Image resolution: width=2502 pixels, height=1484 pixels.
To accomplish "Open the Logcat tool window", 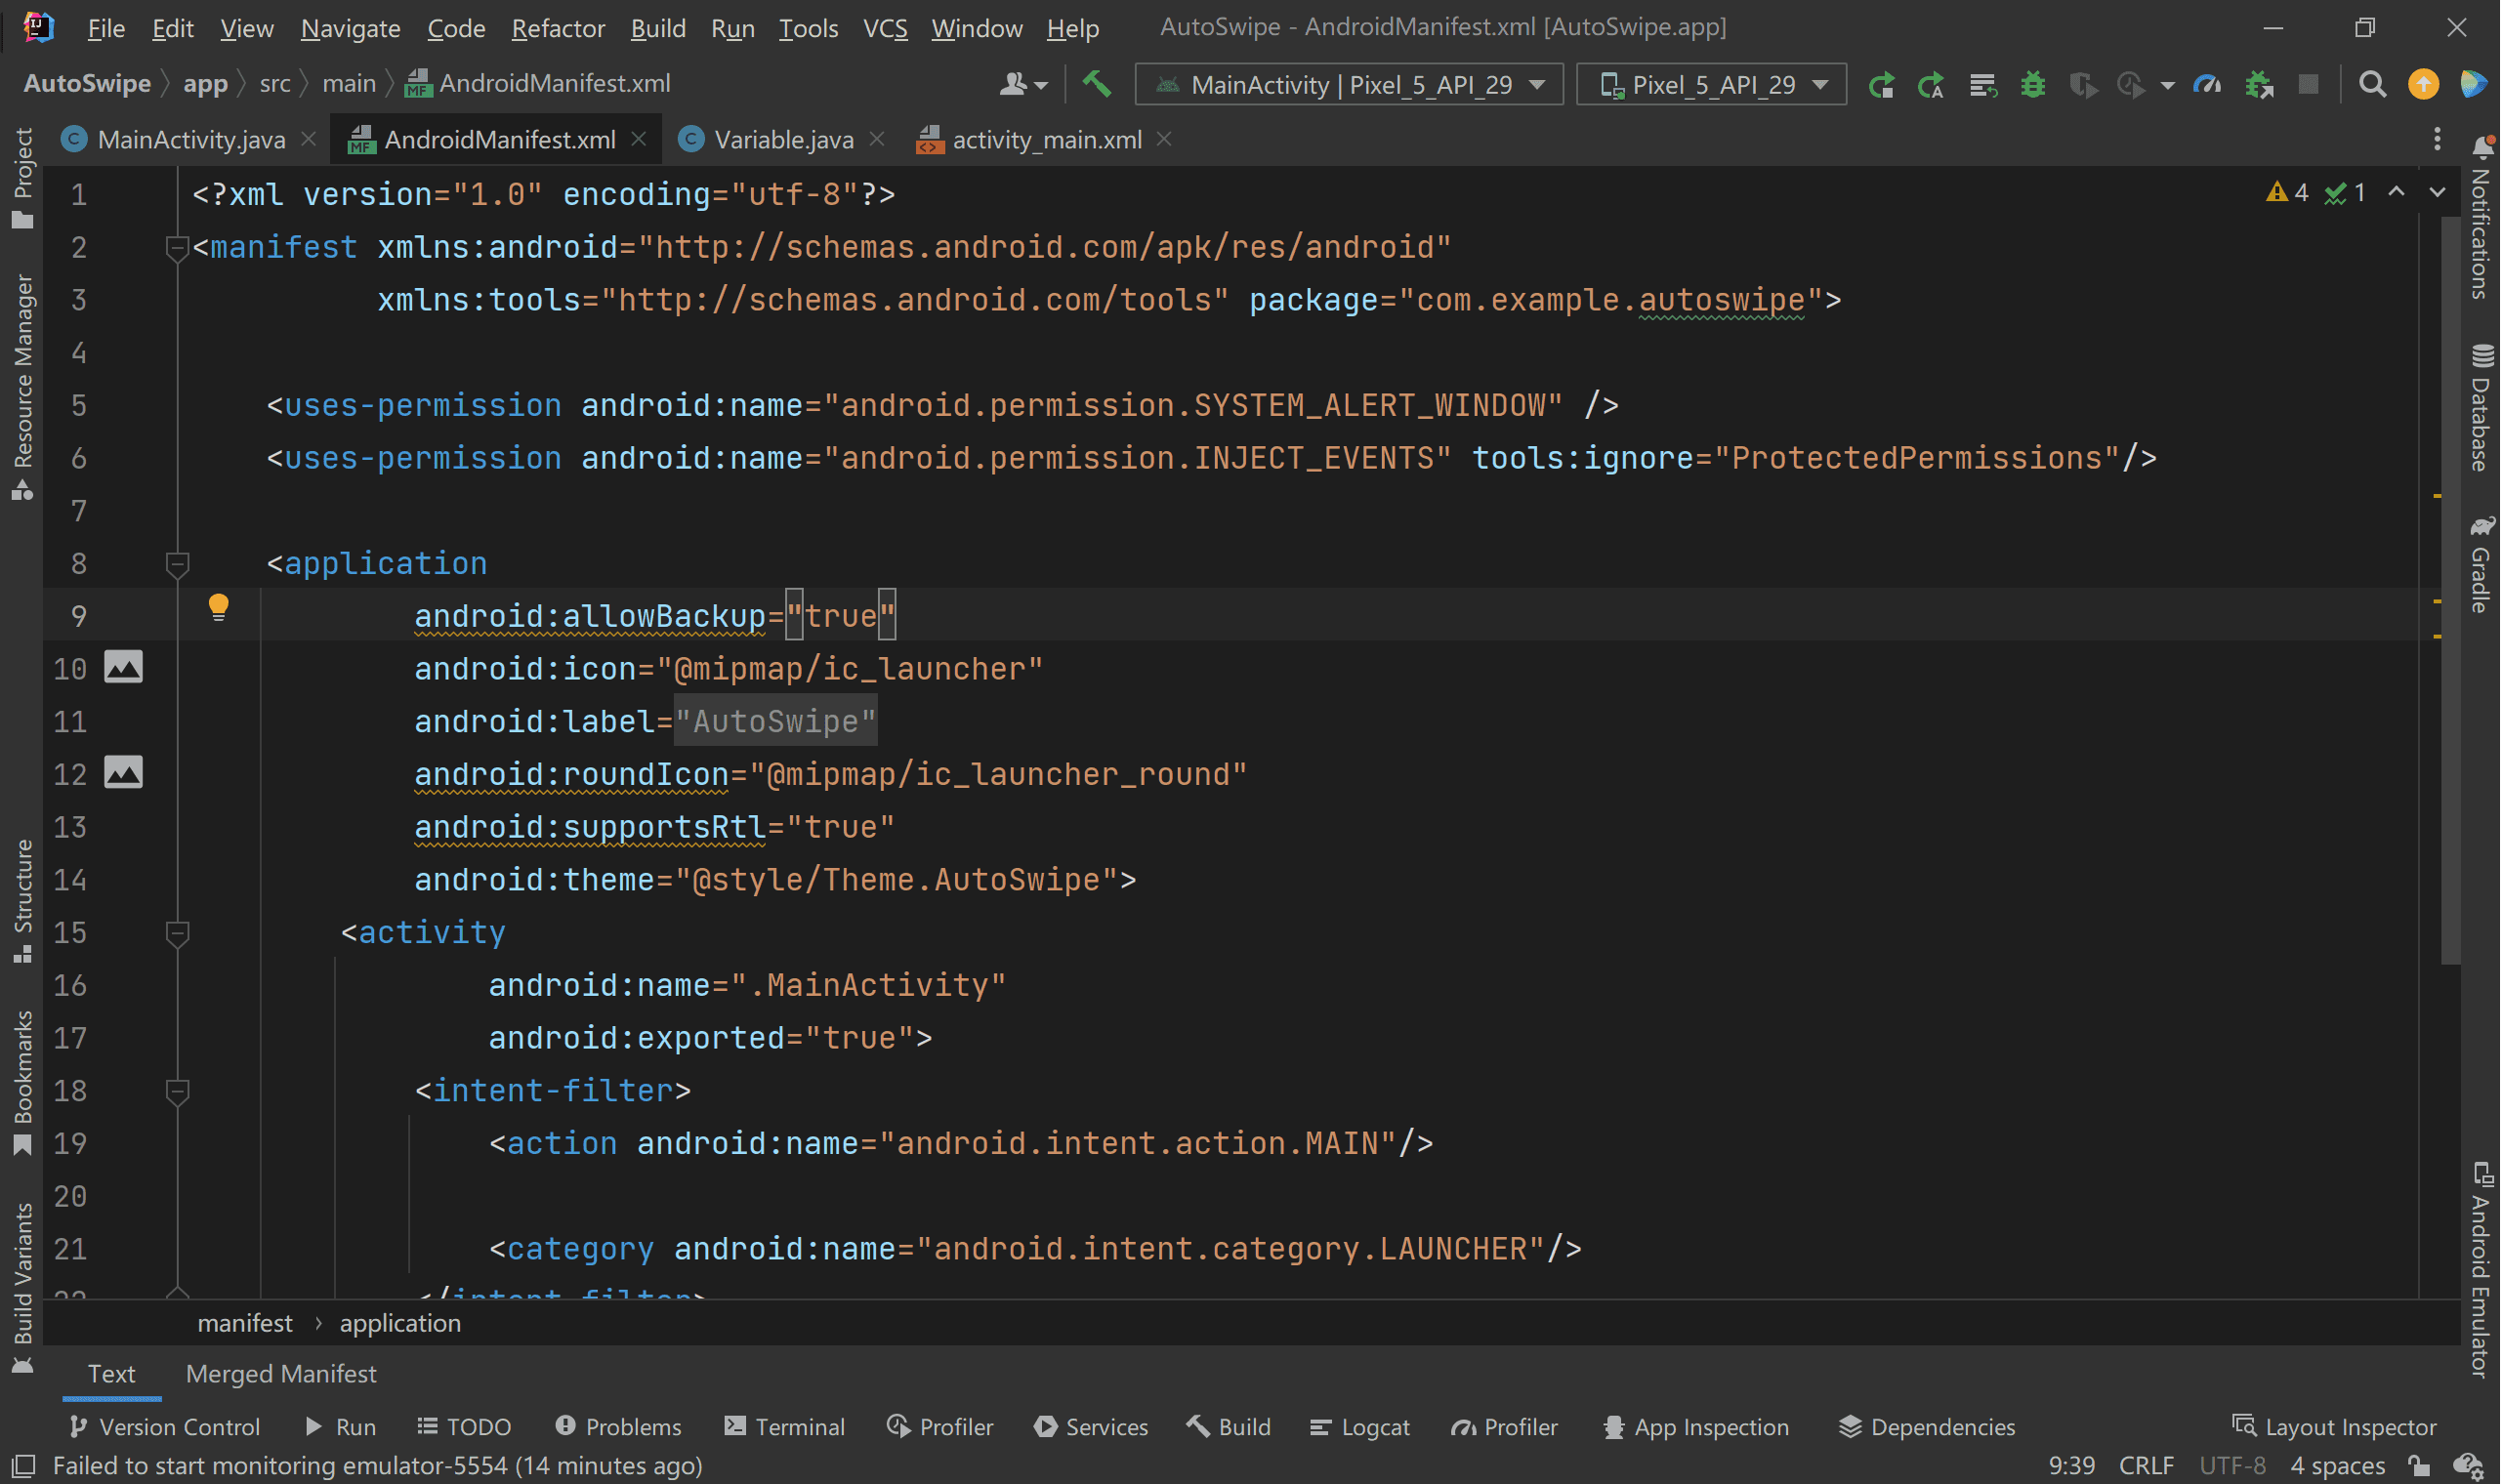I will tap(1360, 1427).
